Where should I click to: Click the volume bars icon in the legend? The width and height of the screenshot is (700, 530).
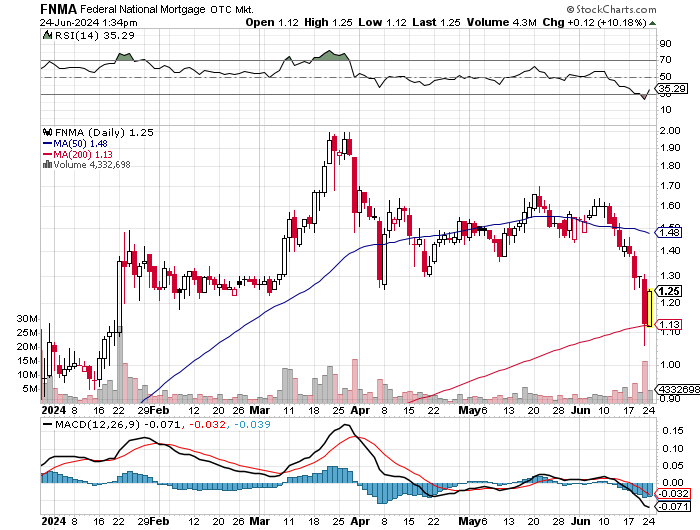coord(47,164)
